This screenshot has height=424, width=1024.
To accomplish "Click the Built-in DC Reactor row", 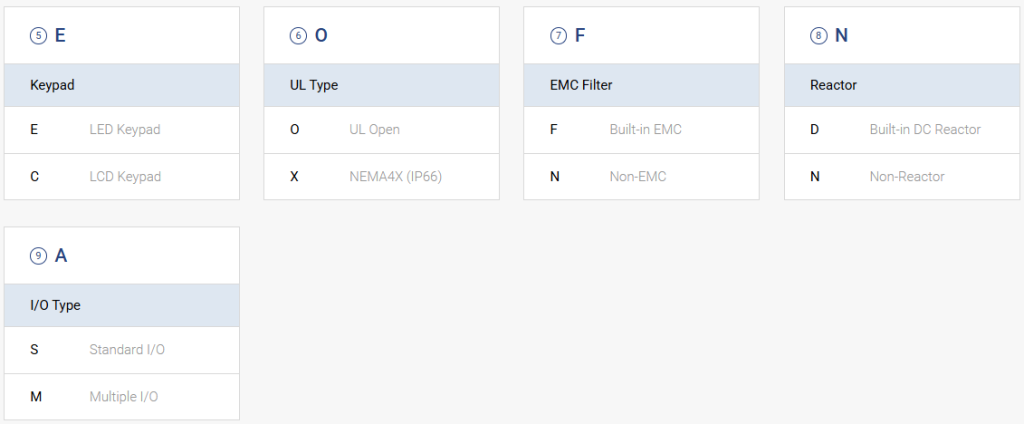I will [901, 130].
